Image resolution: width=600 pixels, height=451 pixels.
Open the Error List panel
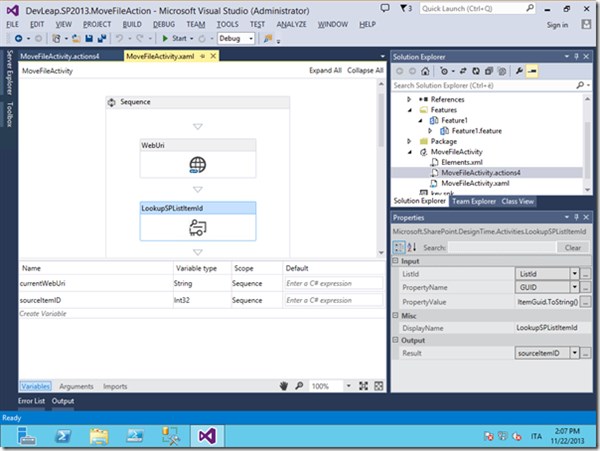pos(31,401)
